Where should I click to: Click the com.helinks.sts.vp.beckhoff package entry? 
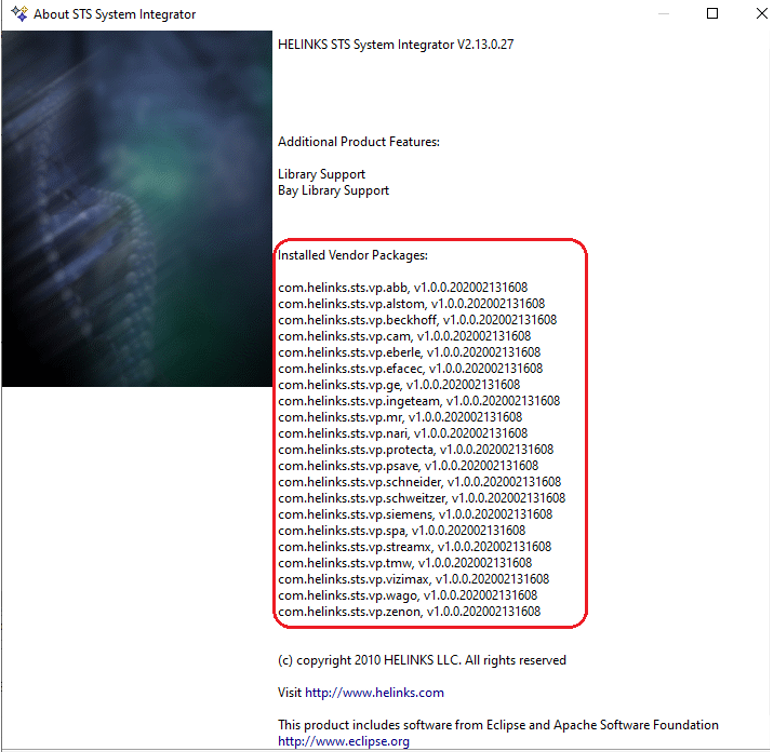pos(417,320)
